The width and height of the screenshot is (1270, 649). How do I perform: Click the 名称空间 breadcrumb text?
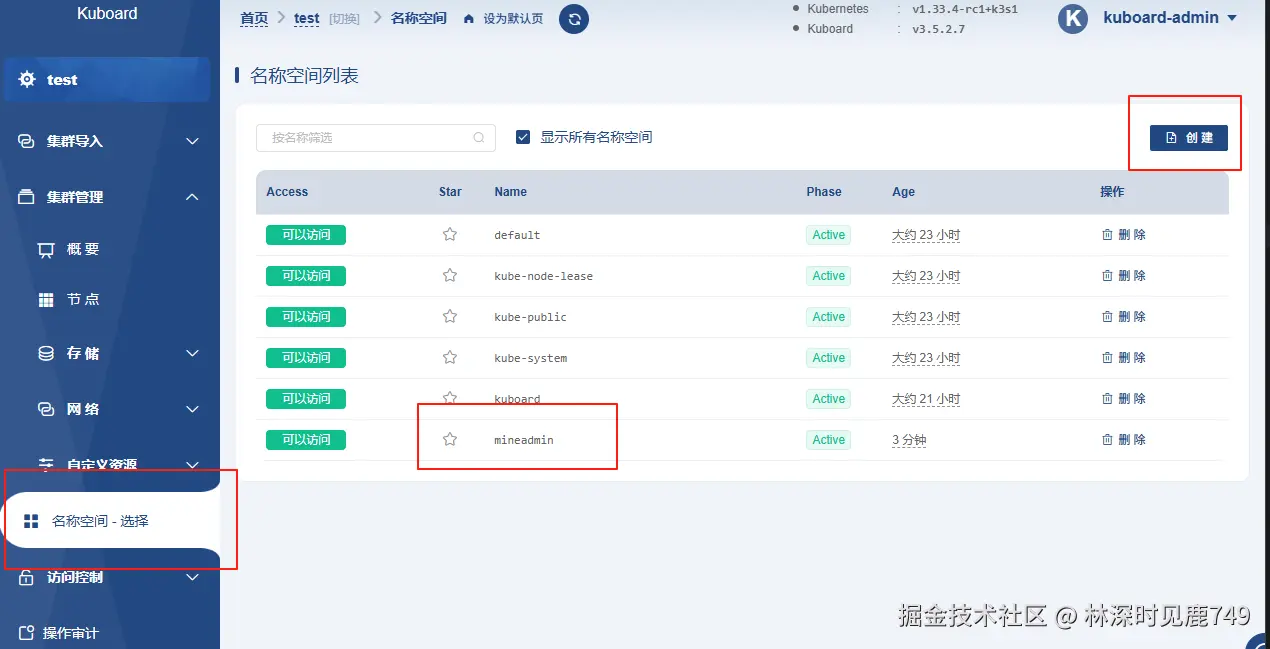pyautogui.click(x=418, y=19)
